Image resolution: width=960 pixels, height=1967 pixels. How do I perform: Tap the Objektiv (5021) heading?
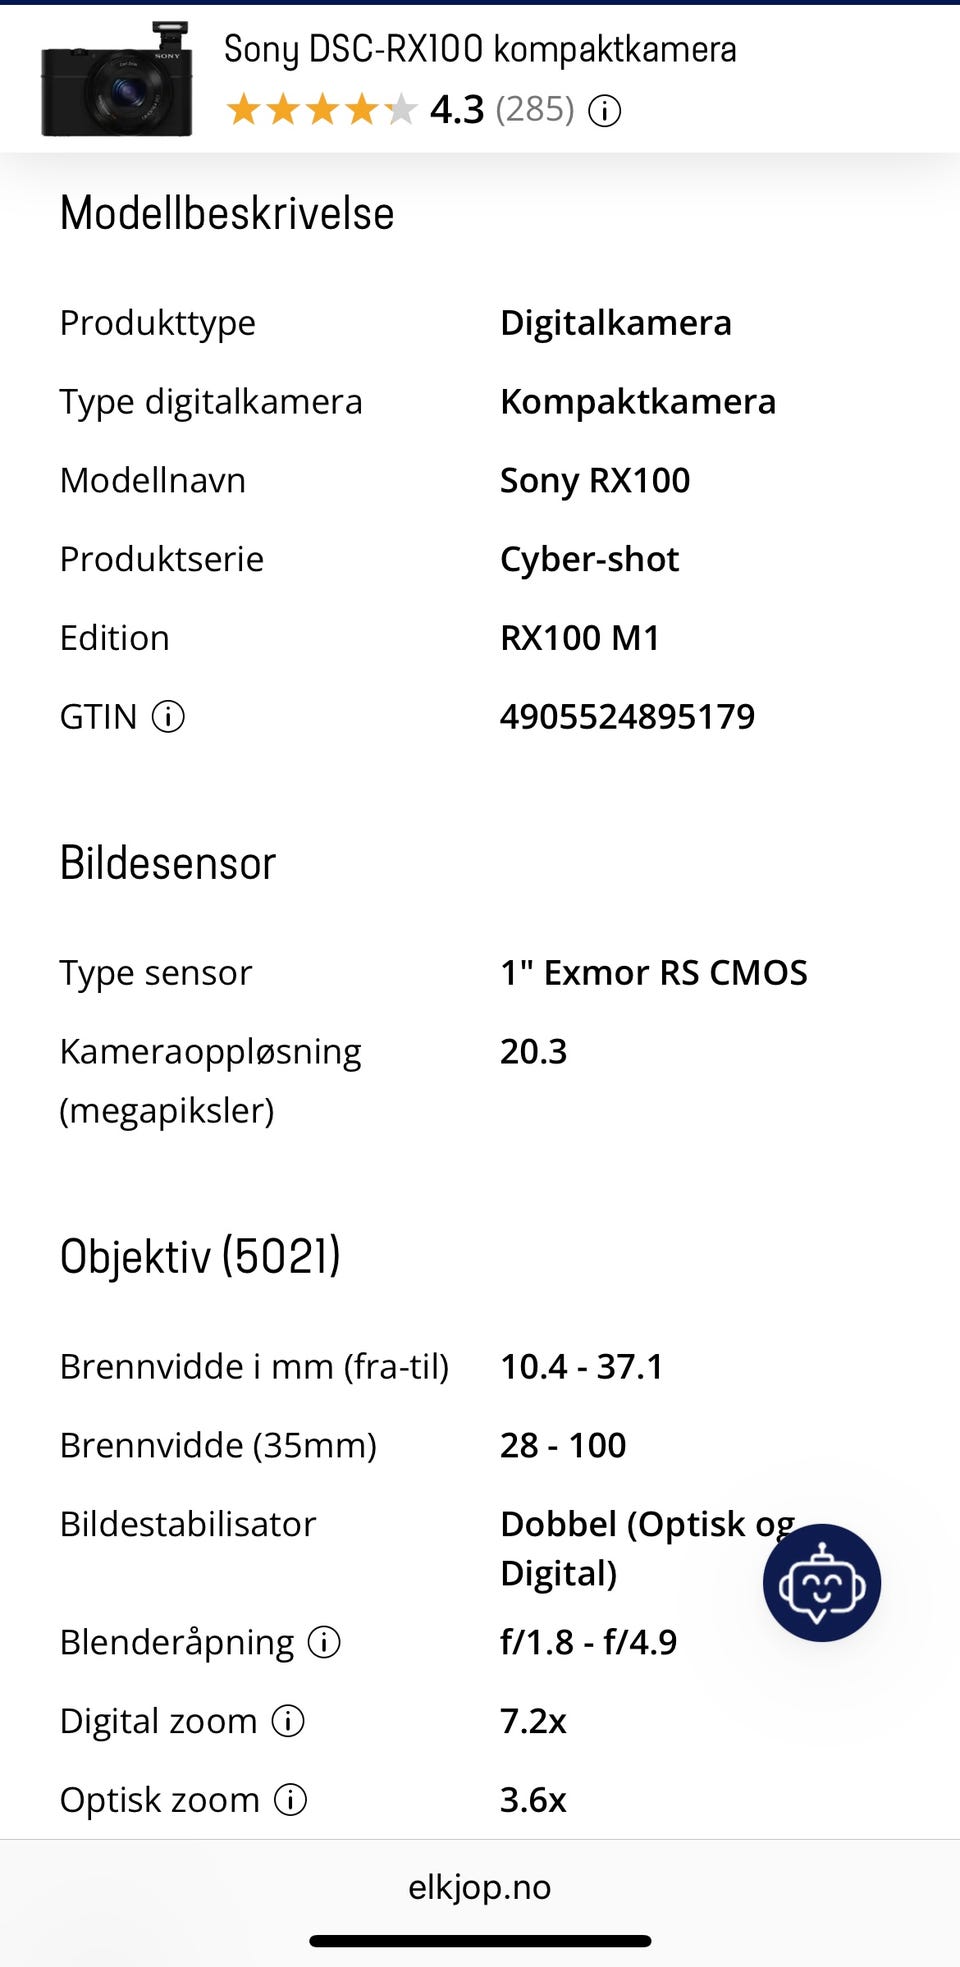[200, 1257]
